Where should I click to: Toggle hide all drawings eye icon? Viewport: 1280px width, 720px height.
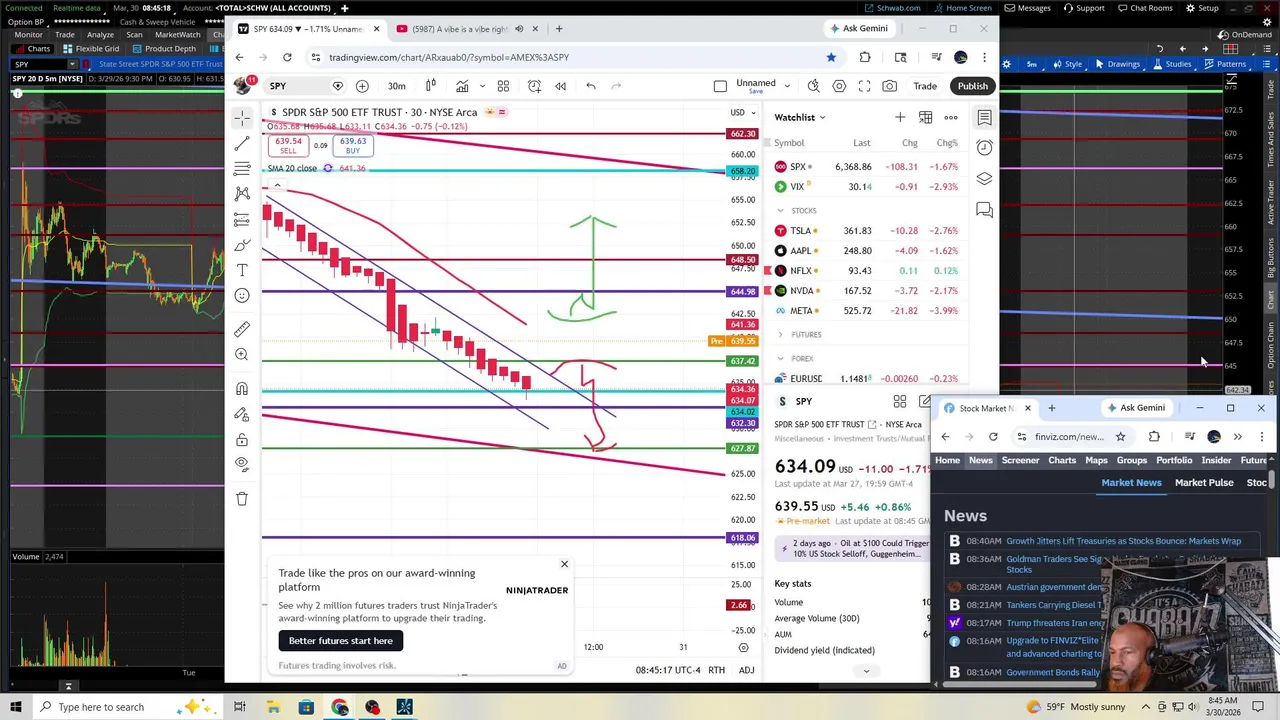tap(242, 464)
